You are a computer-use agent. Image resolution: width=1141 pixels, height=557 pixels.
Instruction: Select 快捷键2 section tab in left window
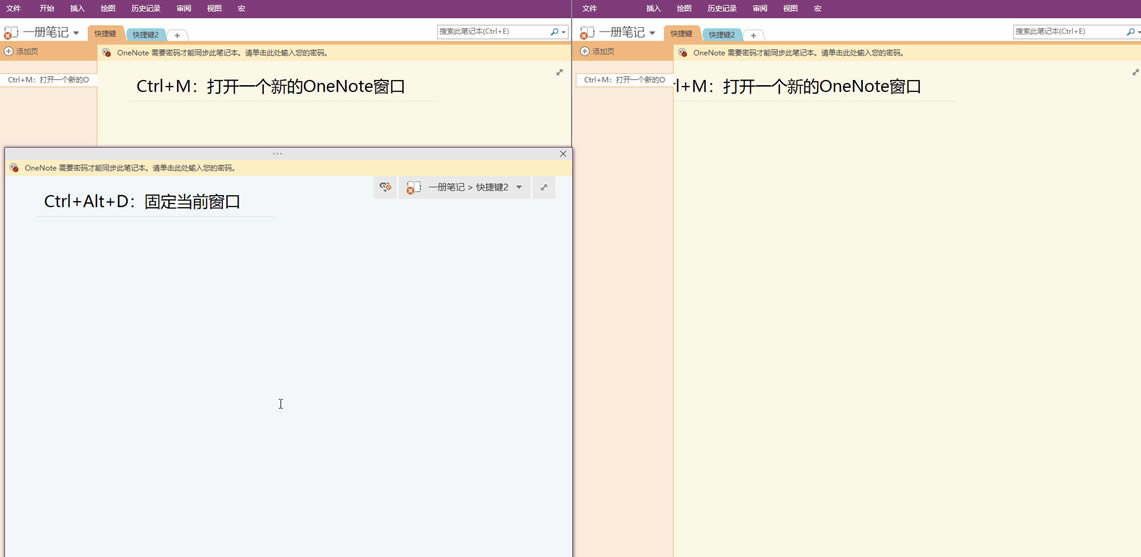tap(146, 34)
